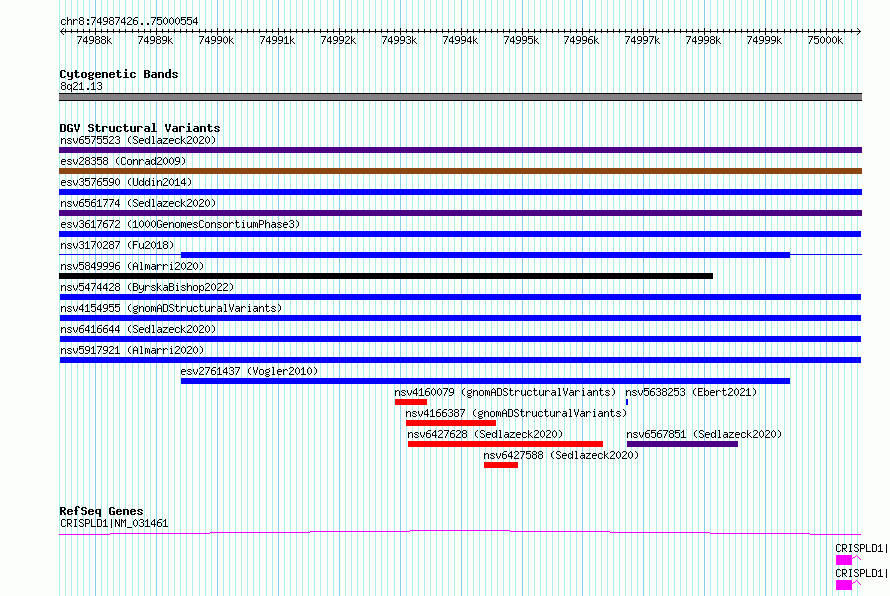
Task: Click the lower magenta CRISPLD1 exon box
Action: [x=843, y=585]
